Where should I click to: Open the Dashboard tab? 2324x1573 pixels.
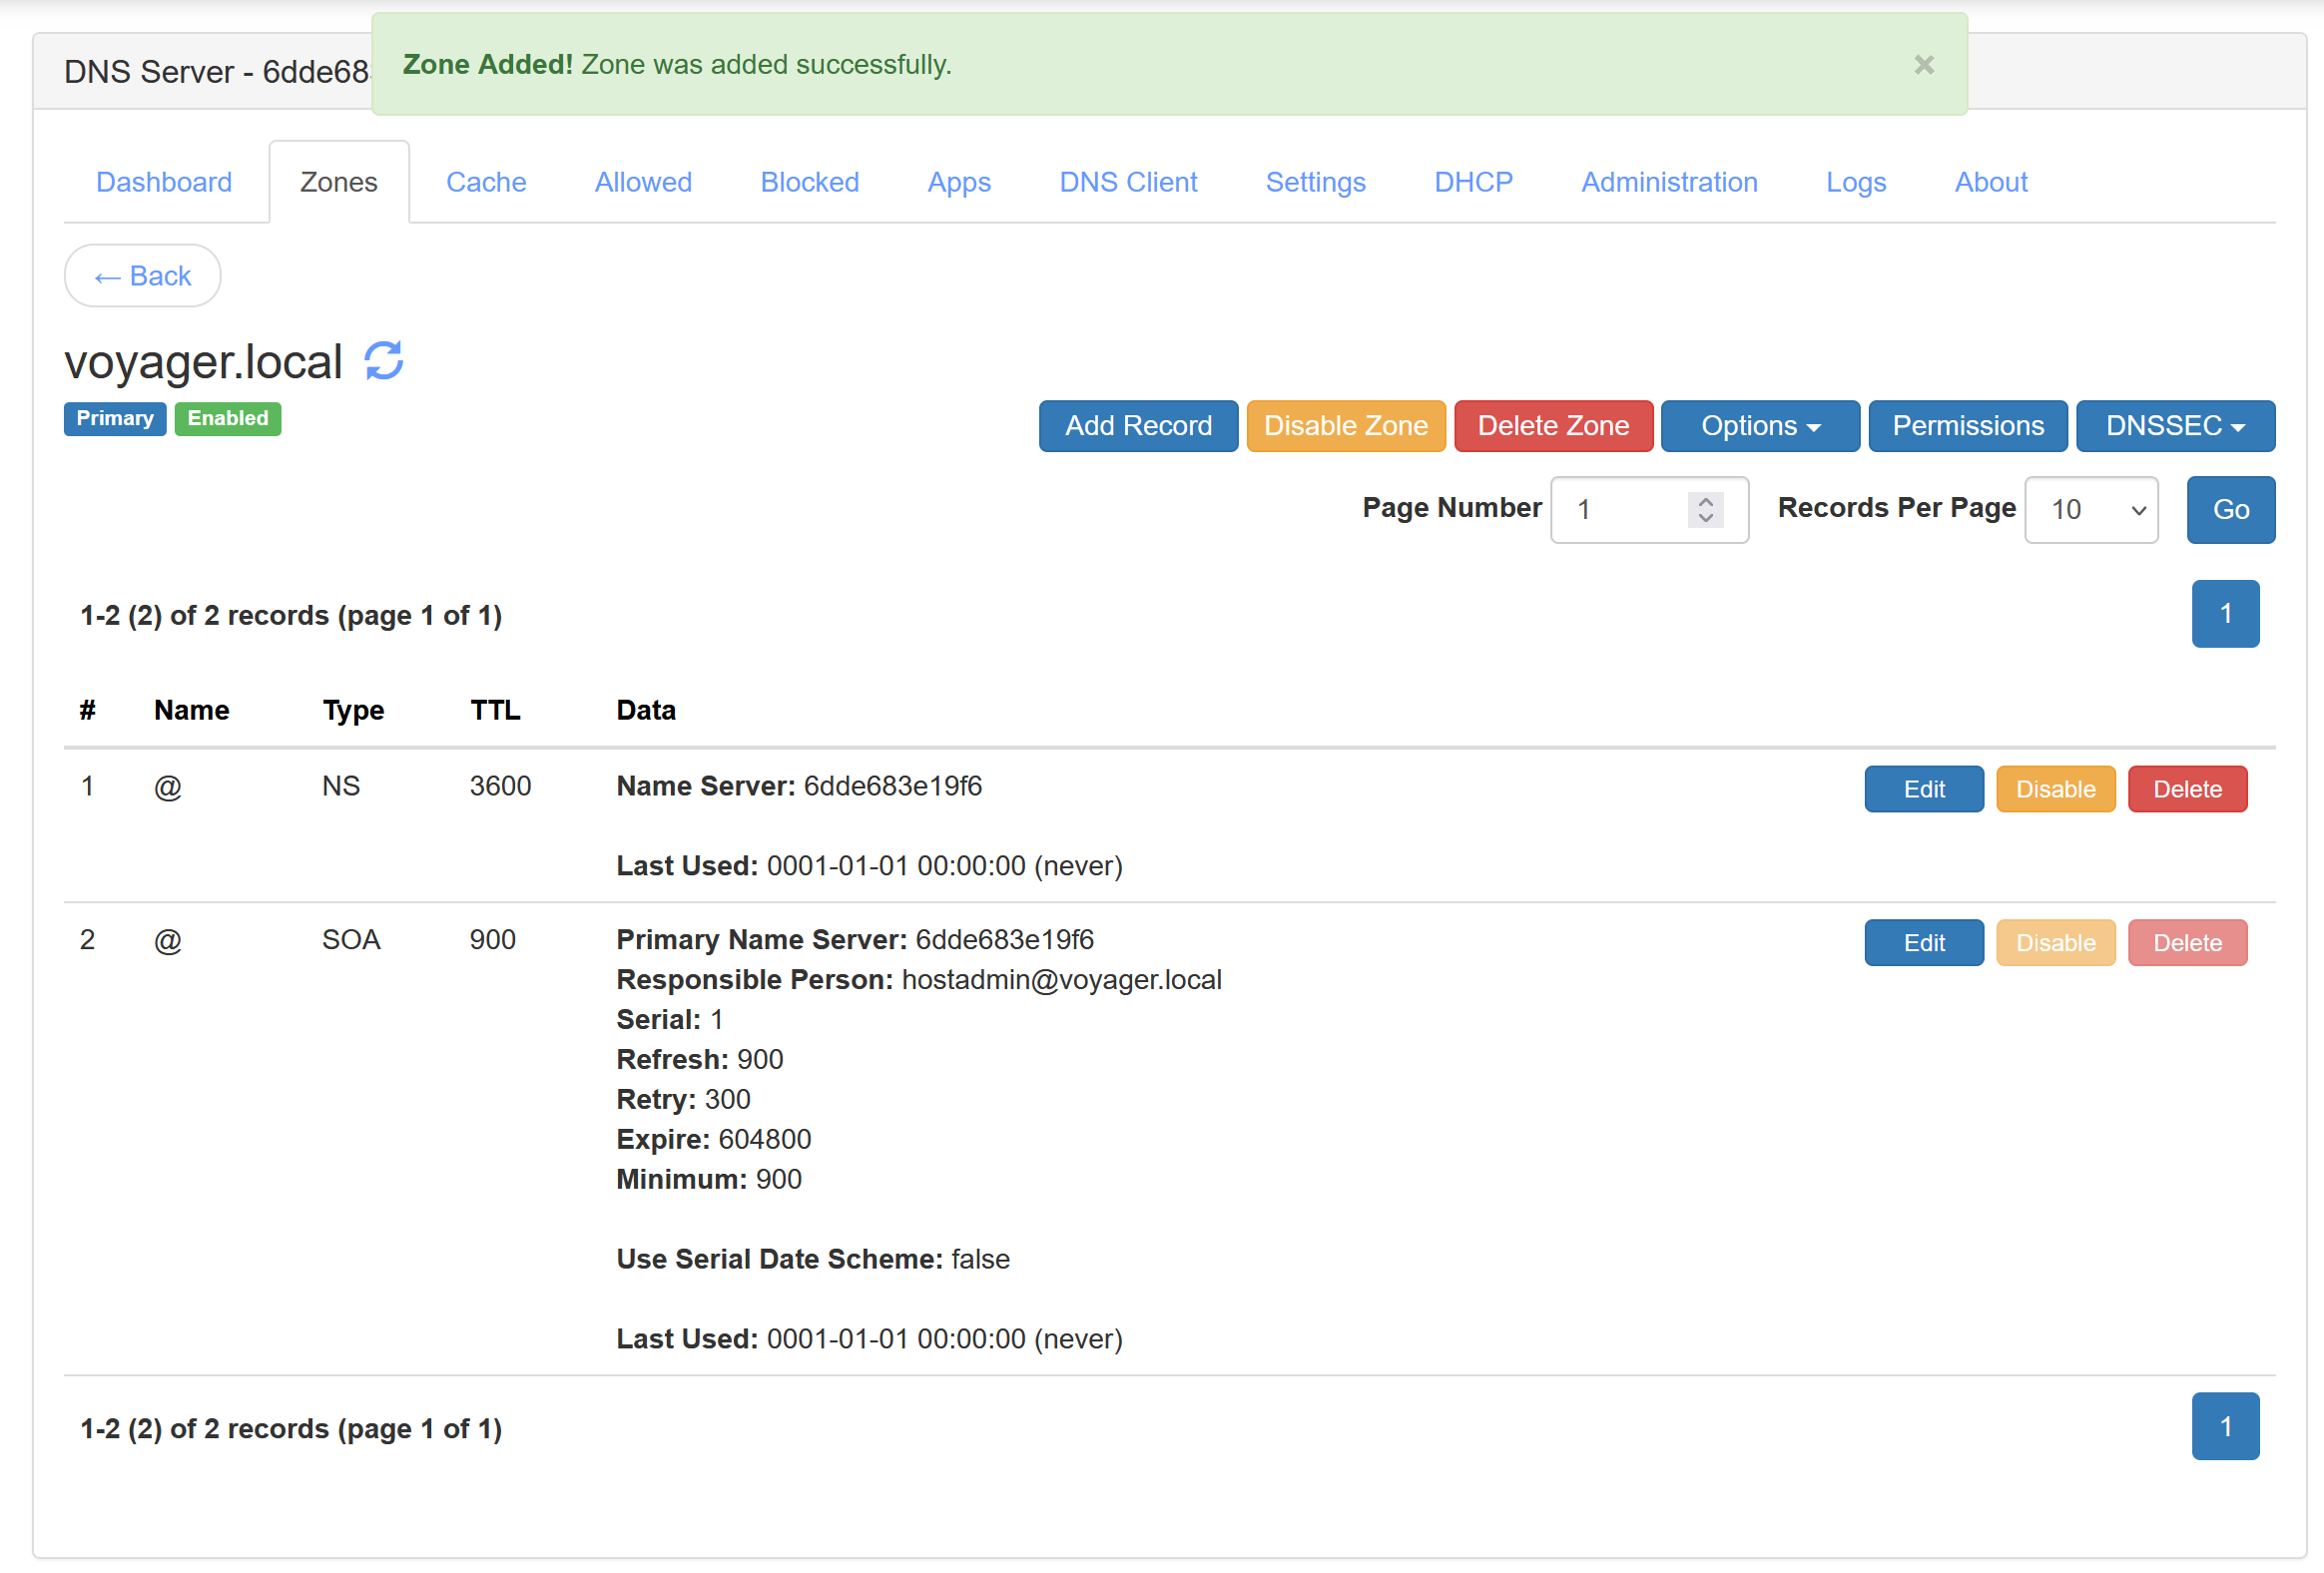click(164, 182)
